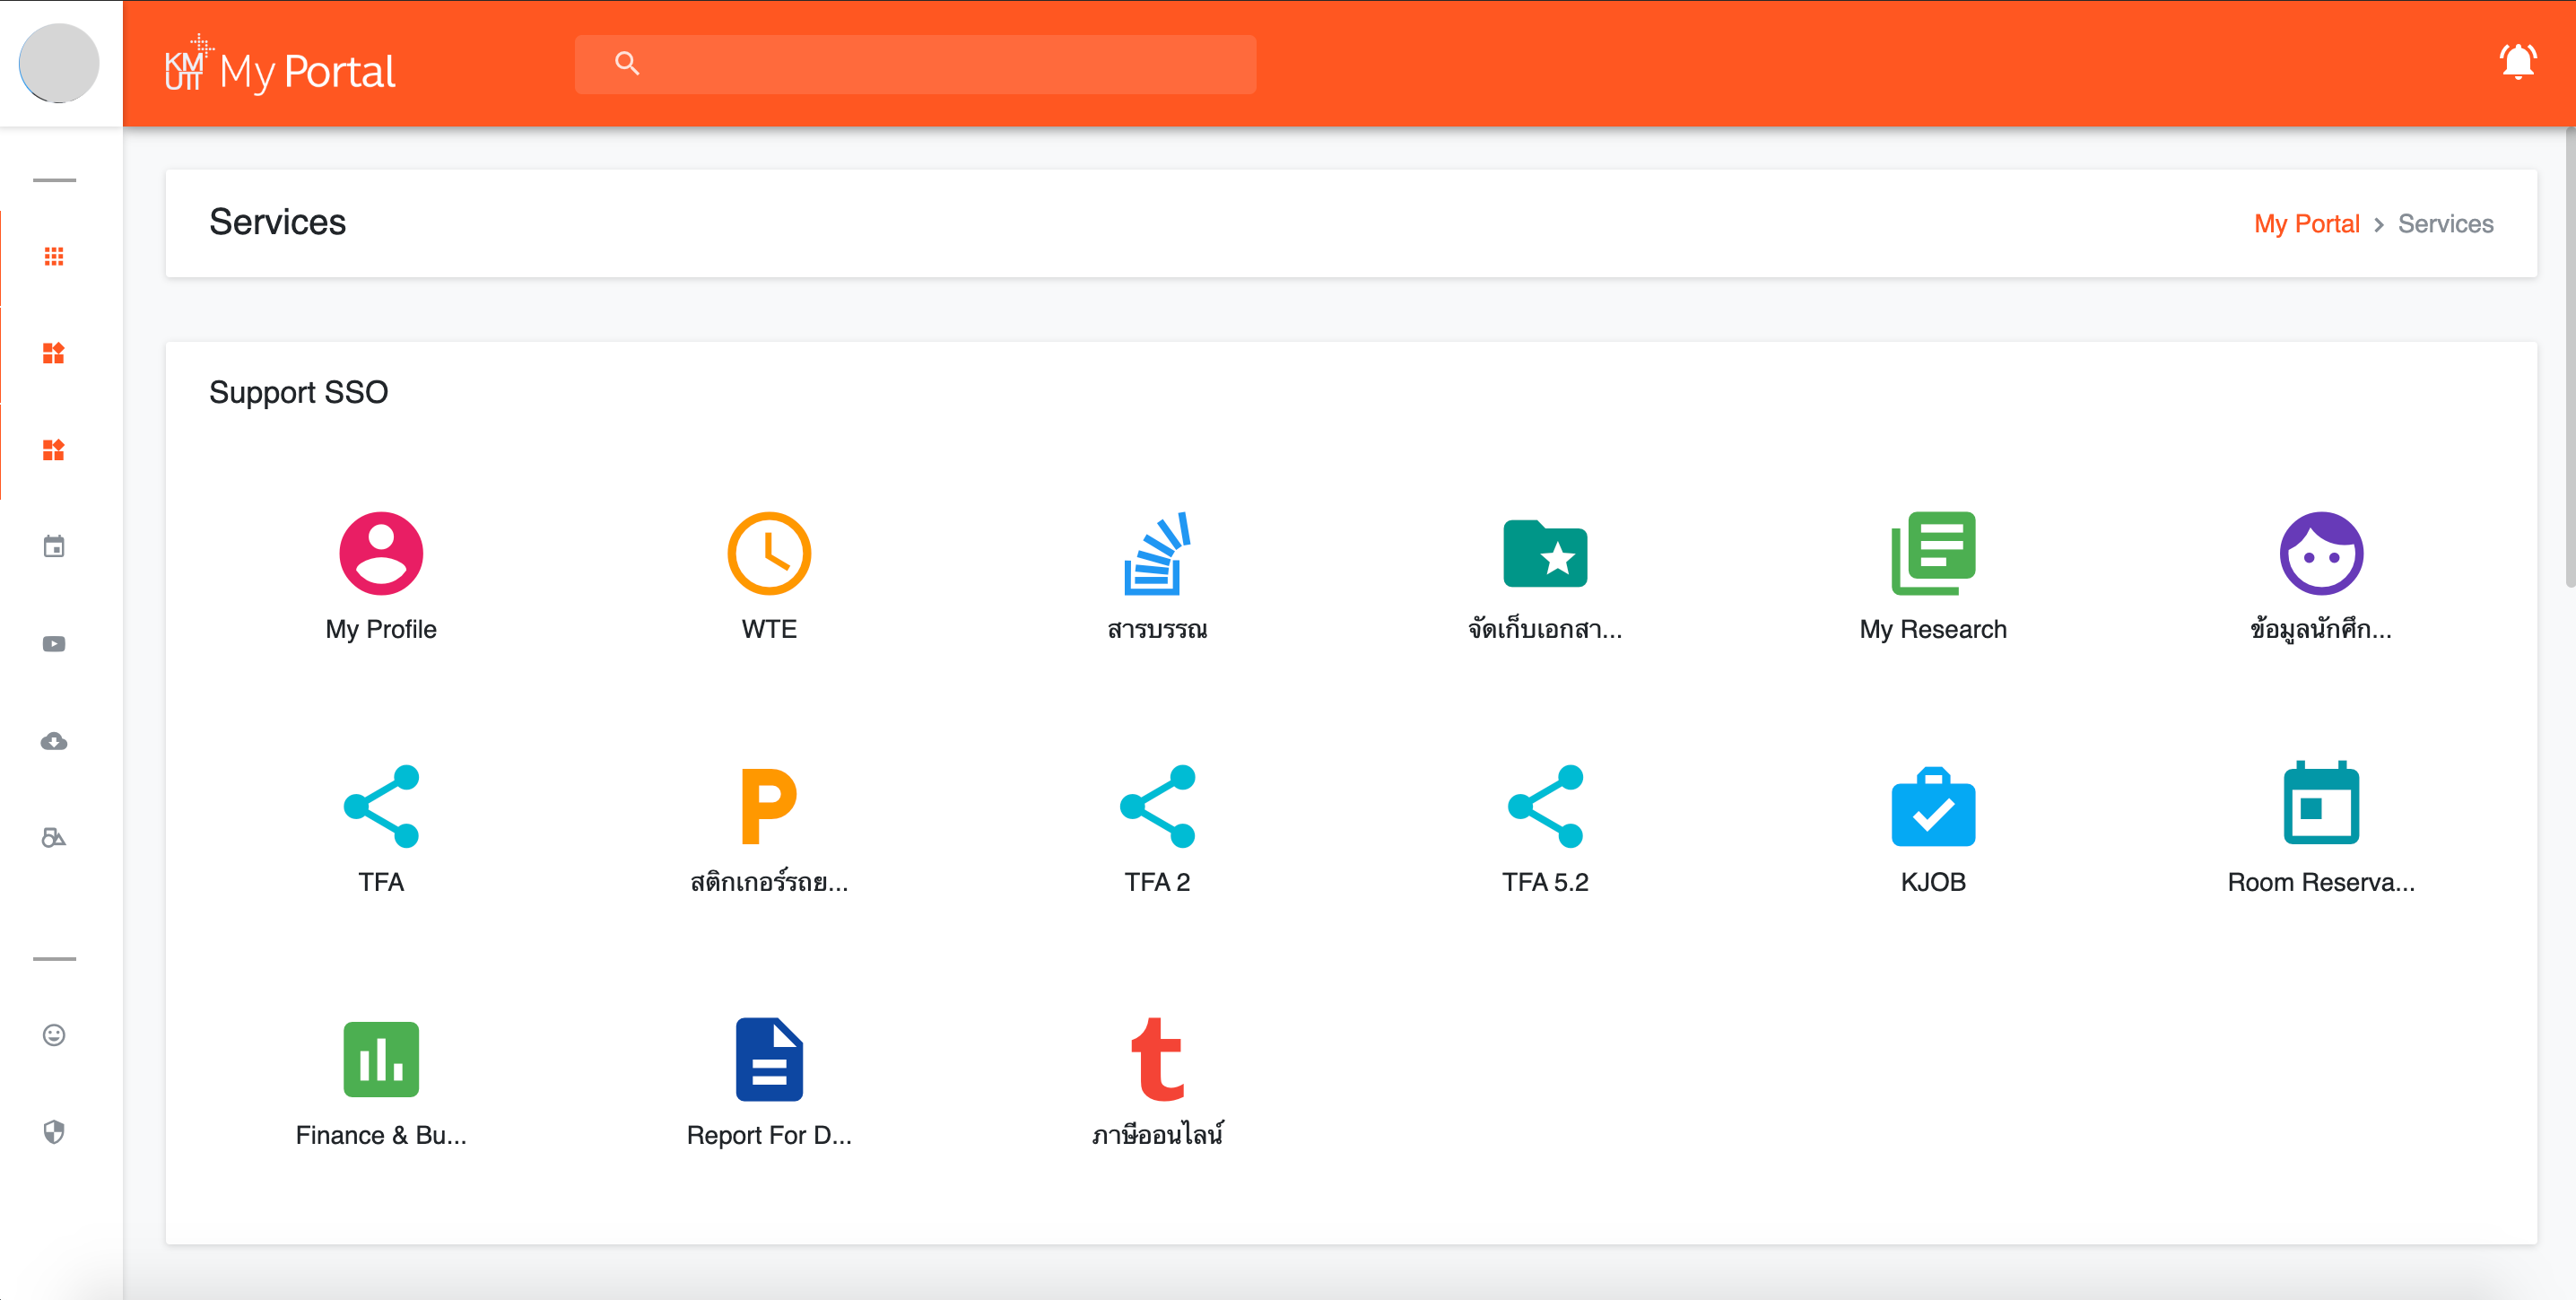Open the TFA 5.2 service

click(x=1544, y=807)
